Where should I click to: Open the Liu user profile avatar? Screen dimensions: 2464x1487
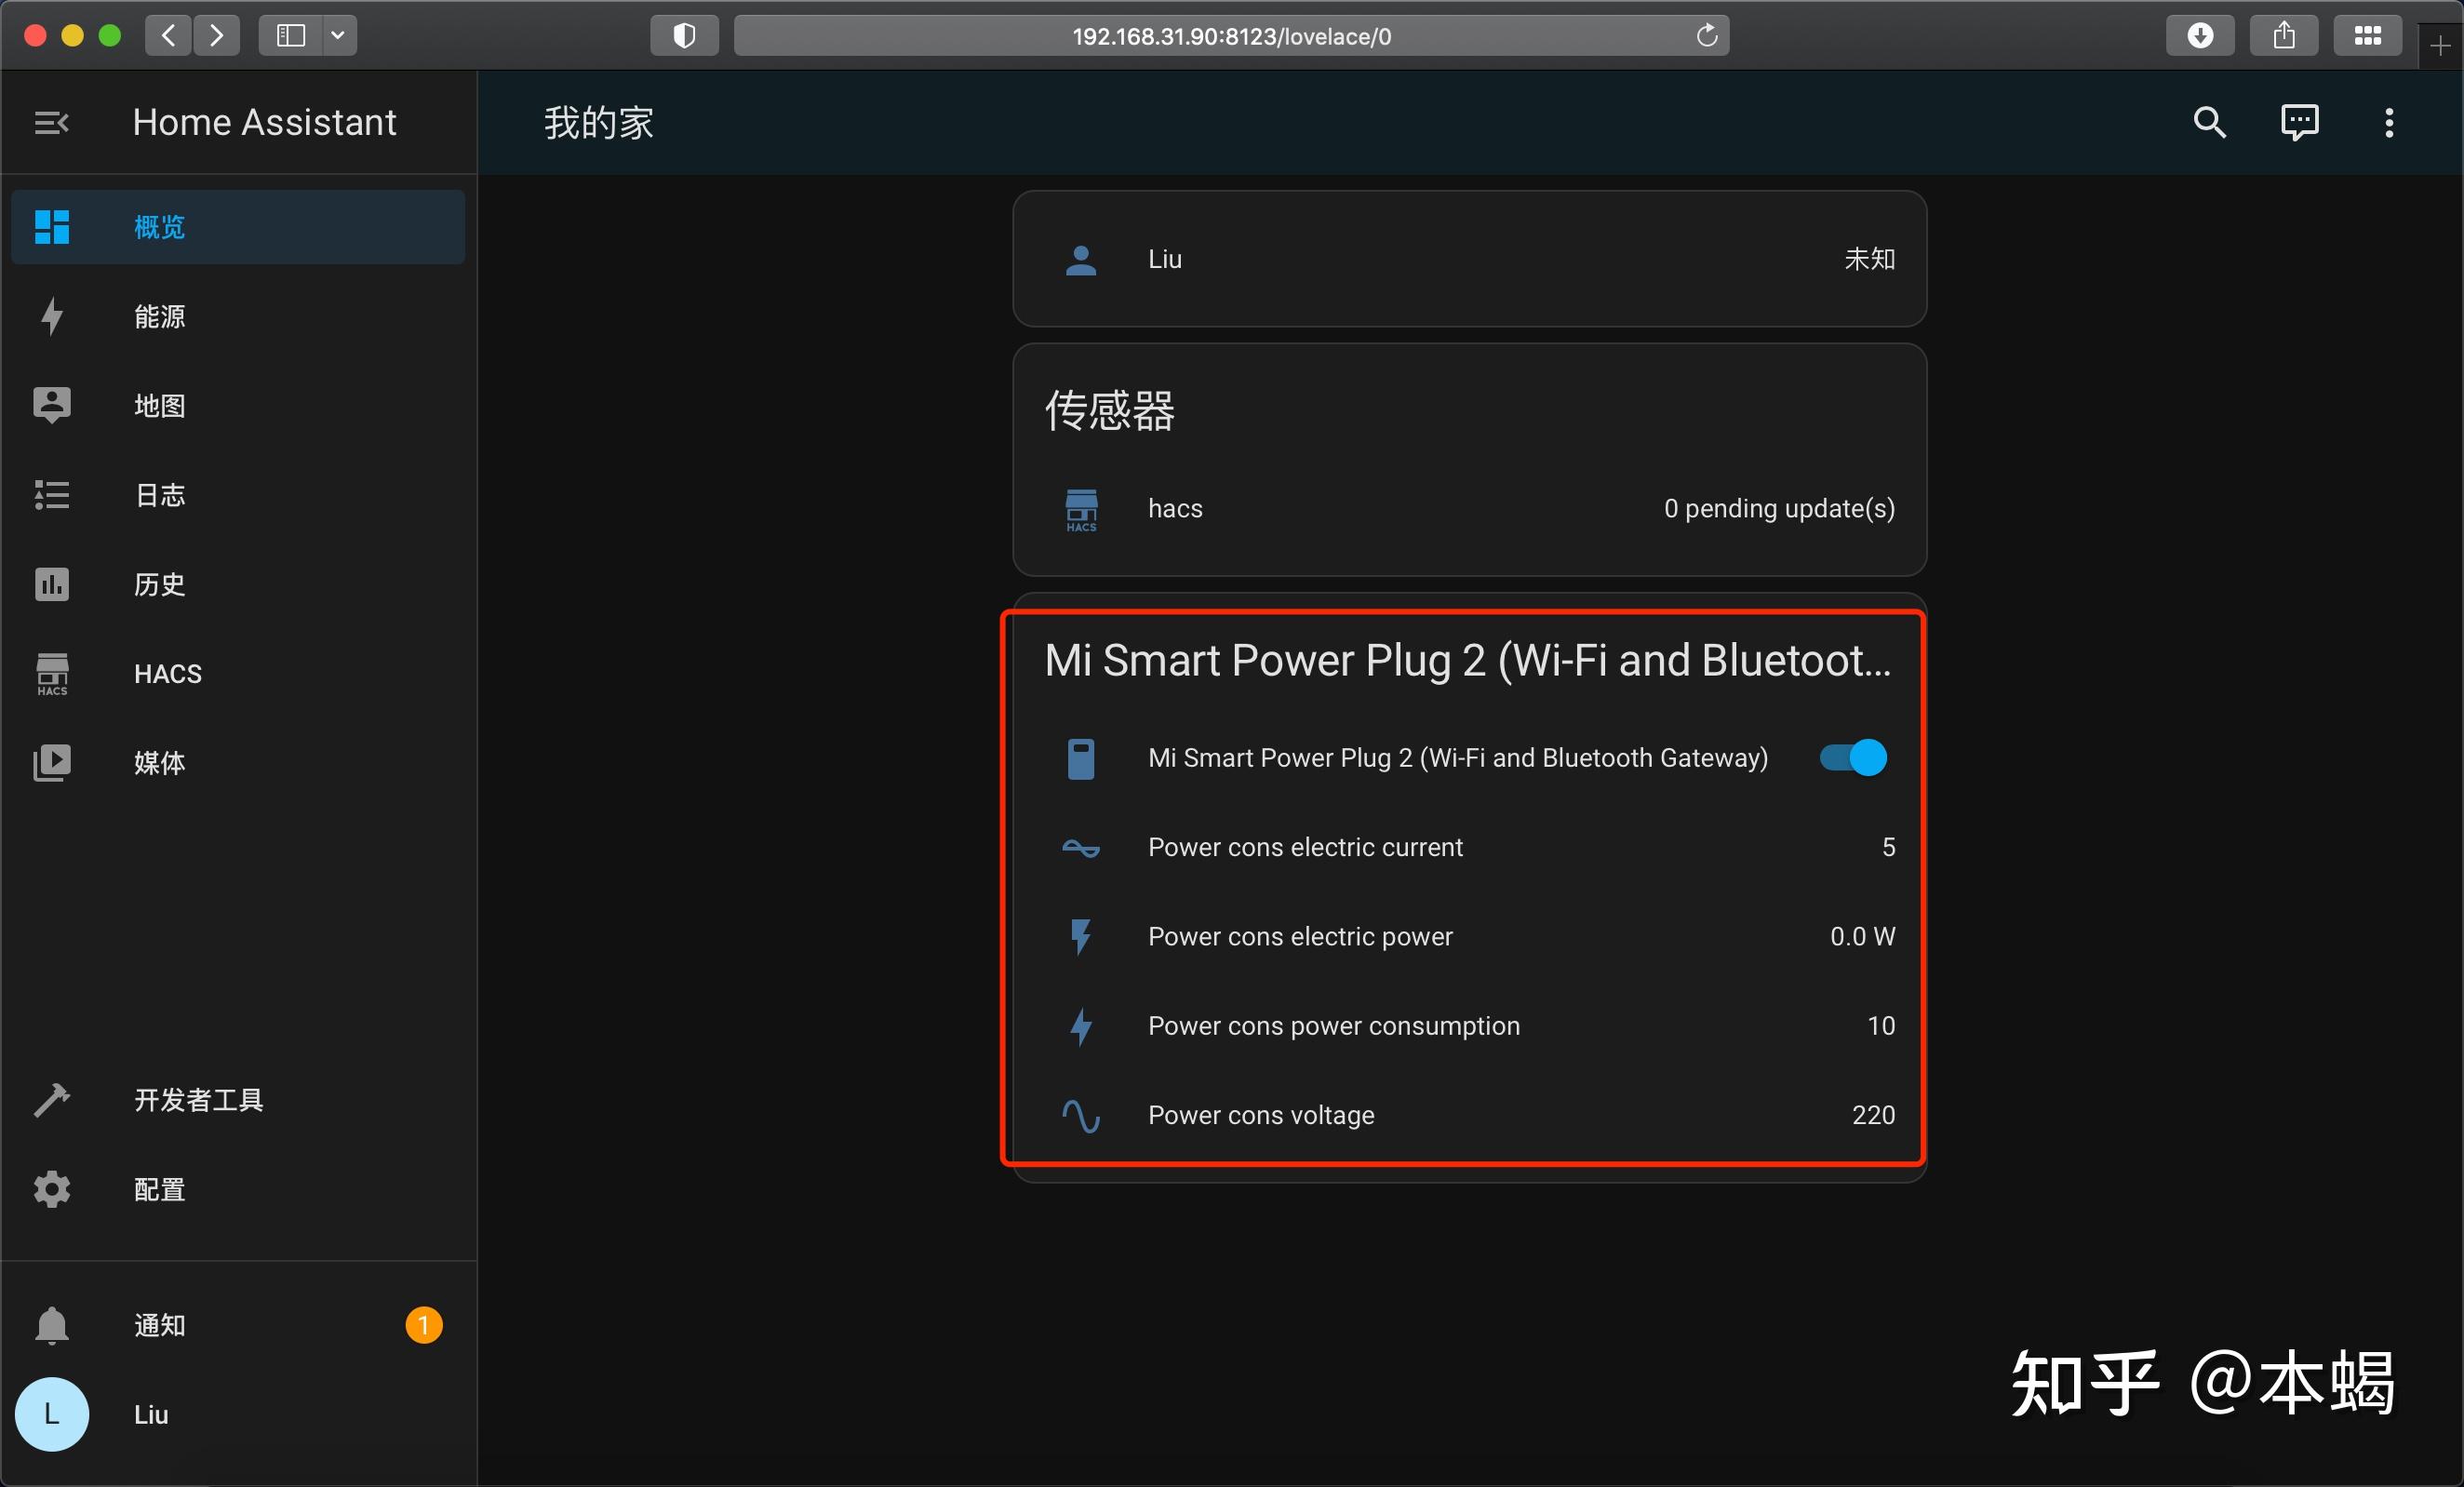pyautogui.click(x=52, y=1414)
